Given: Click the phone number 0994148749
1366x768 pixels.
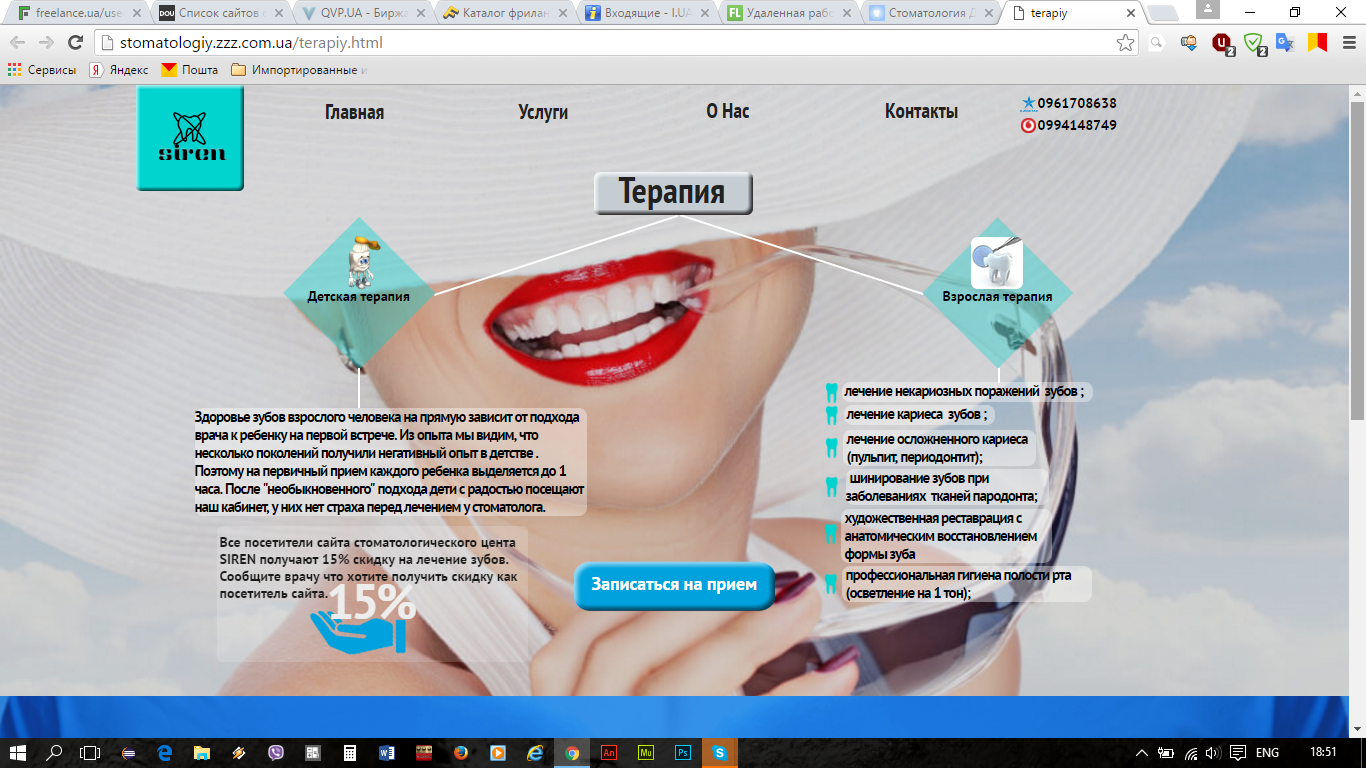Looking at the screenshot, I should coord(1077,125).
